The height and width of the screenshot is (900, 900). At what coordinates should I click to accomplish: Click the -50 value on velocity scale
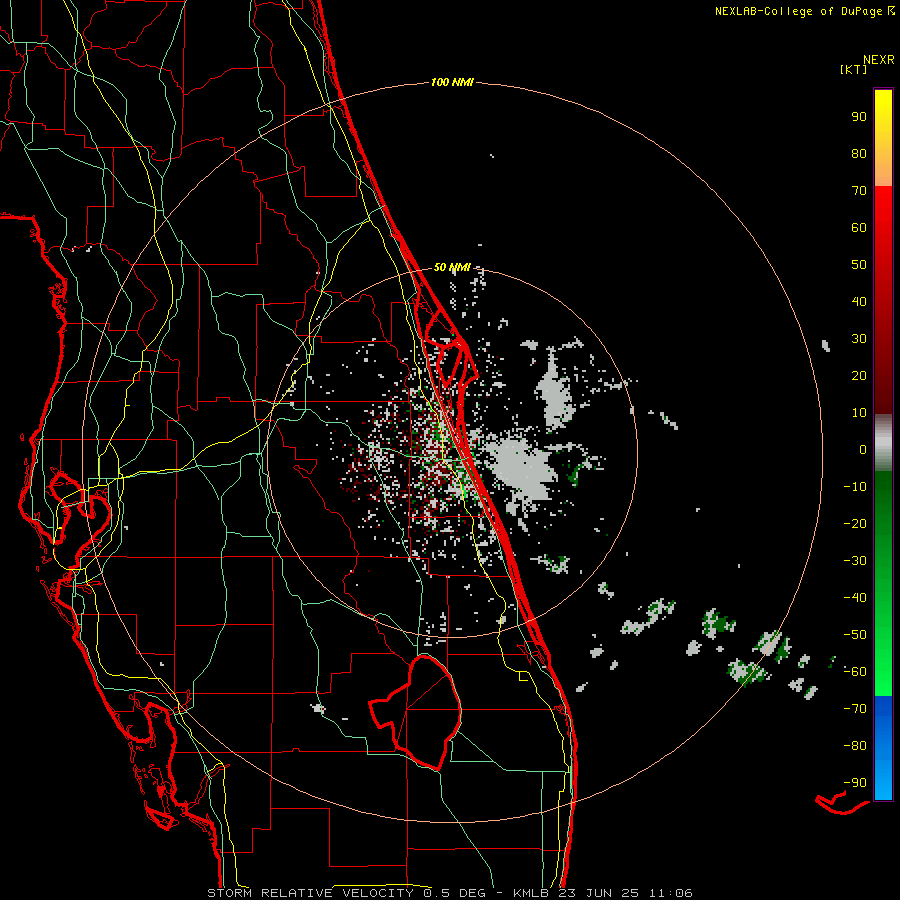click(855, 635)
